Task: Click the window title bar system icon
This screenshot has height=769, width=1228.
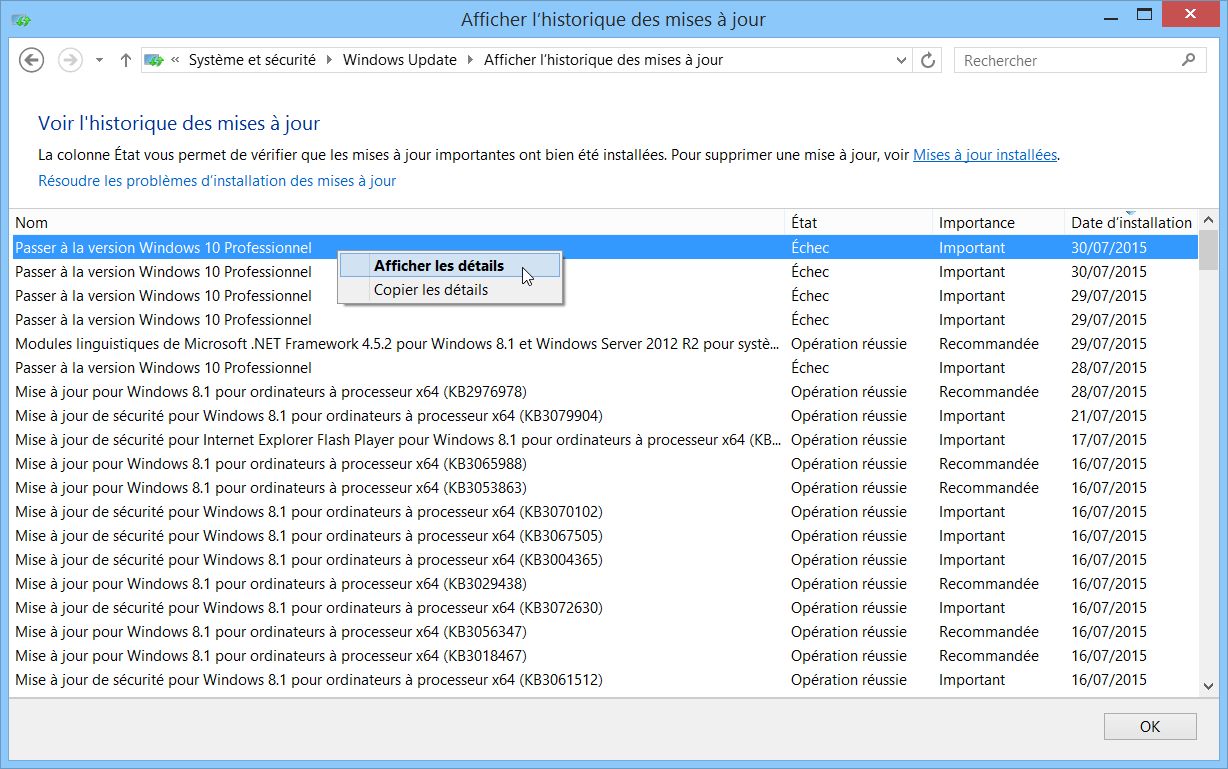Action: point(20,19)
